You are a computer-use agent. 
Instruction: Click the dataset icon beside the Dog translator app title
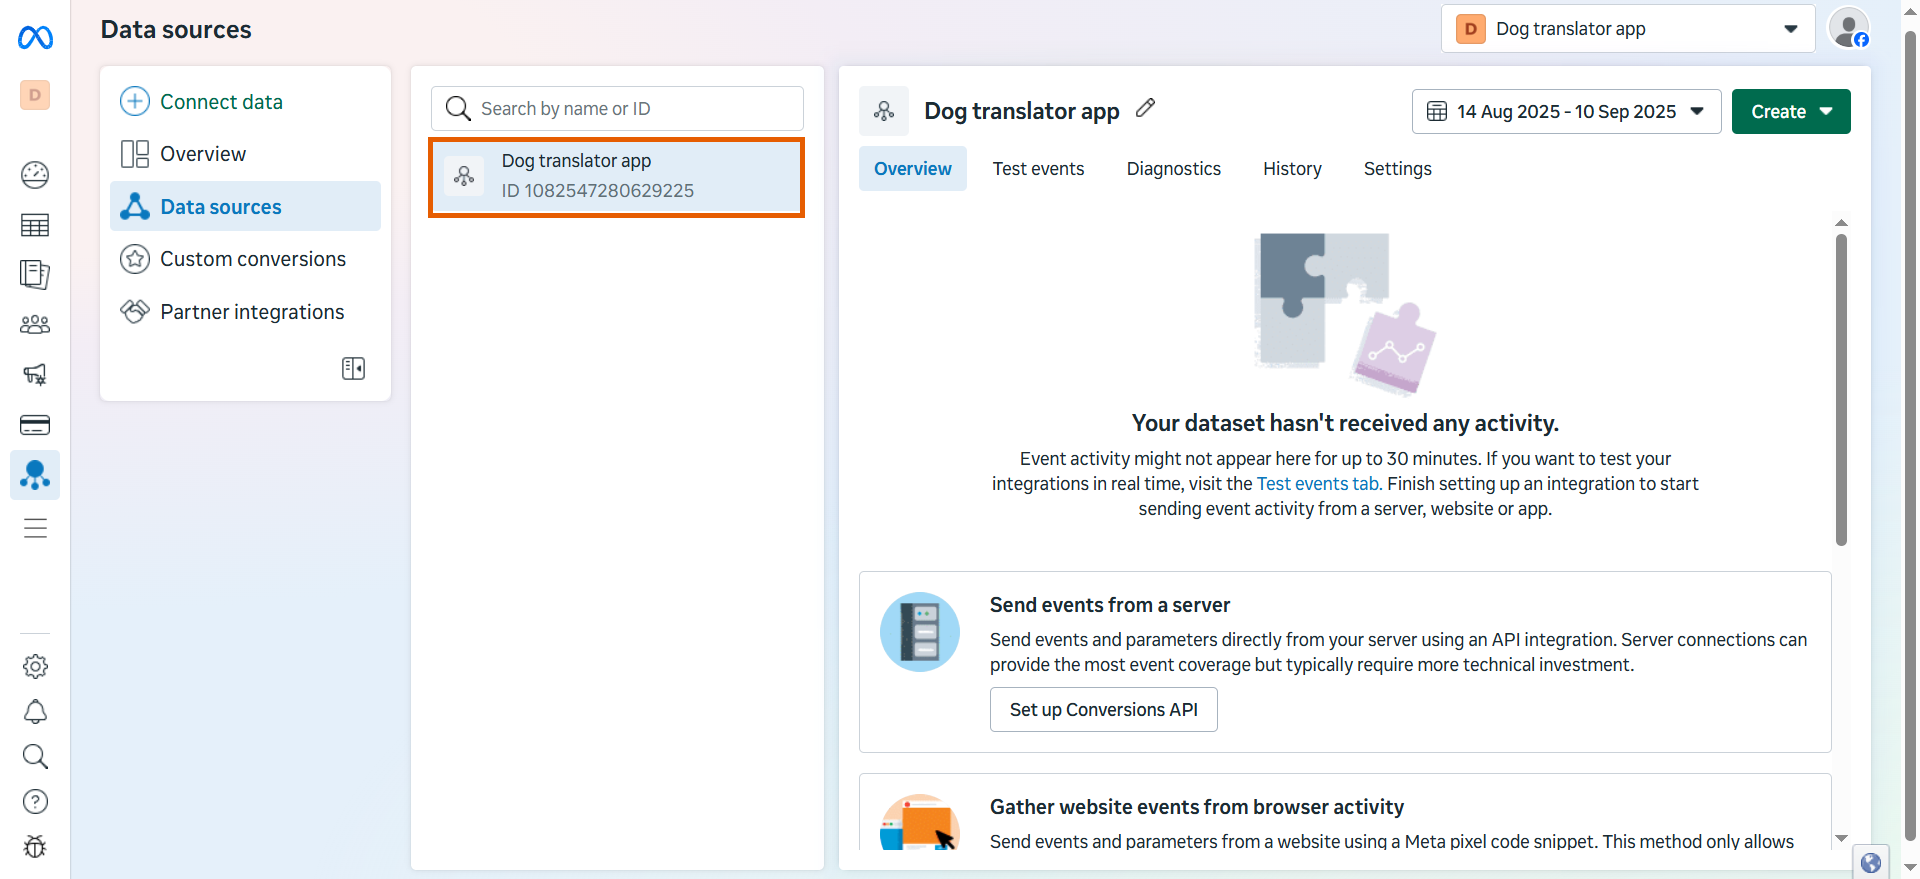[884, 111]
